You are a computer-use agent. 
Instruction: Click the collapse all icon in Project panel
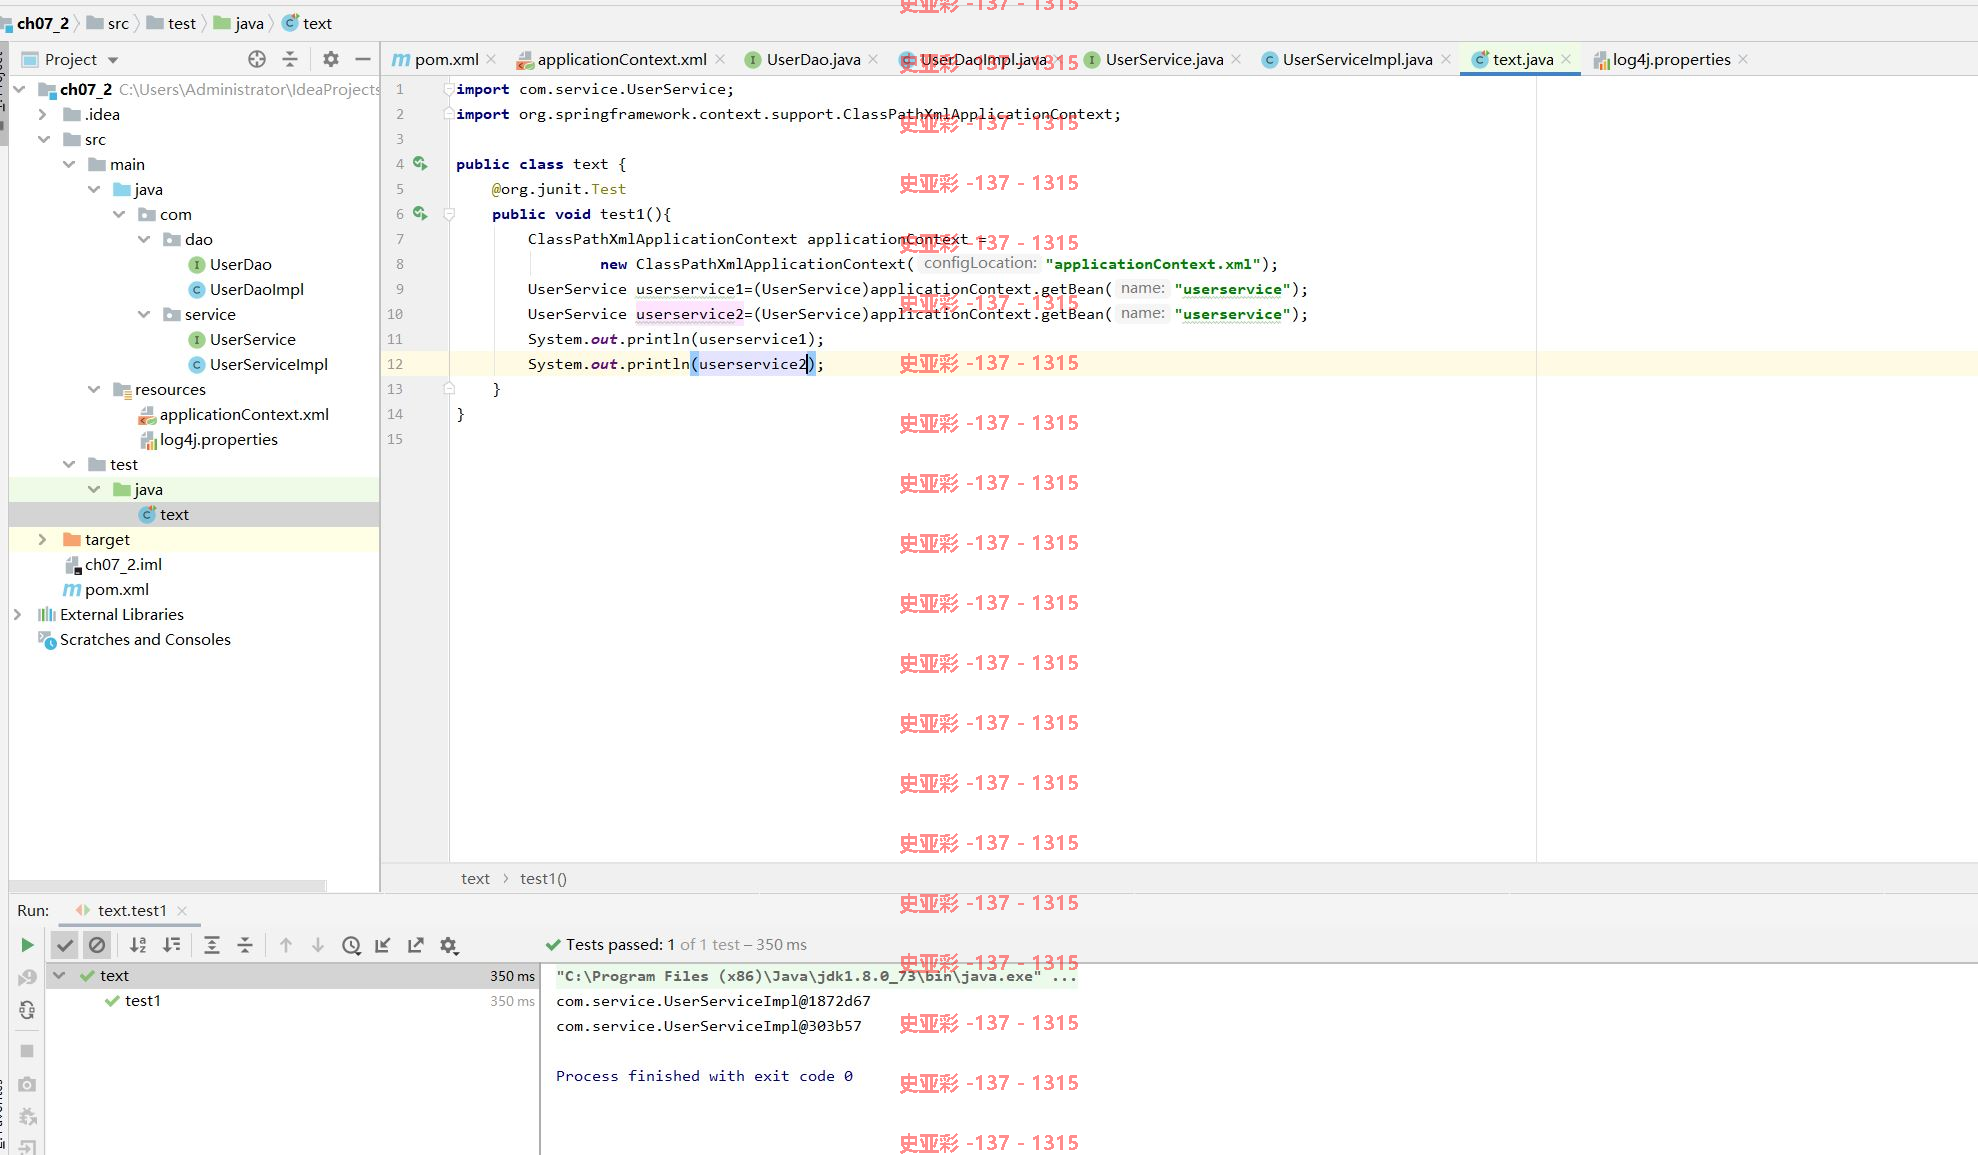pyautogui.click(x=290, y=59)
